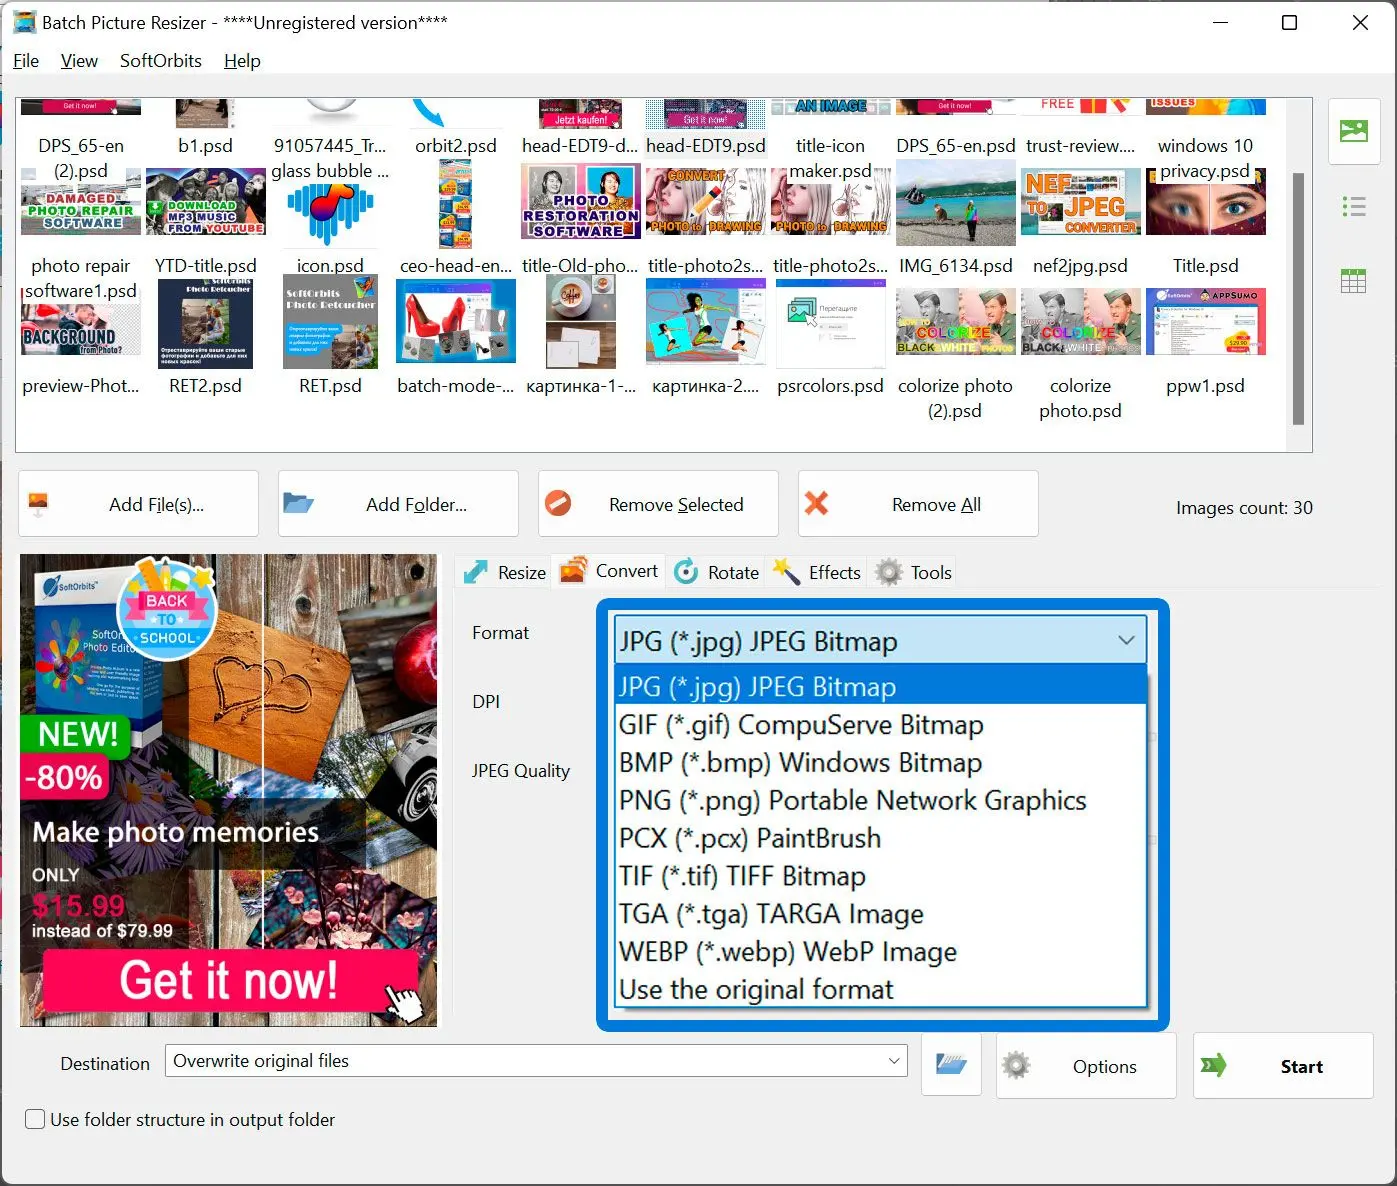Click Remove All button

tap(918, 504)
